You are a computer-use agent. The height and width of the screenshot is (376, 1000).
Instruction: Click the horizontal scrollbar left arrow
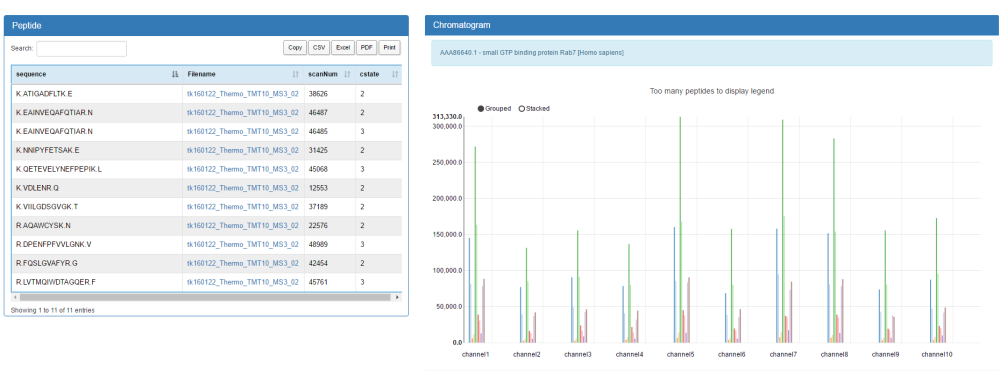point(15,297)
